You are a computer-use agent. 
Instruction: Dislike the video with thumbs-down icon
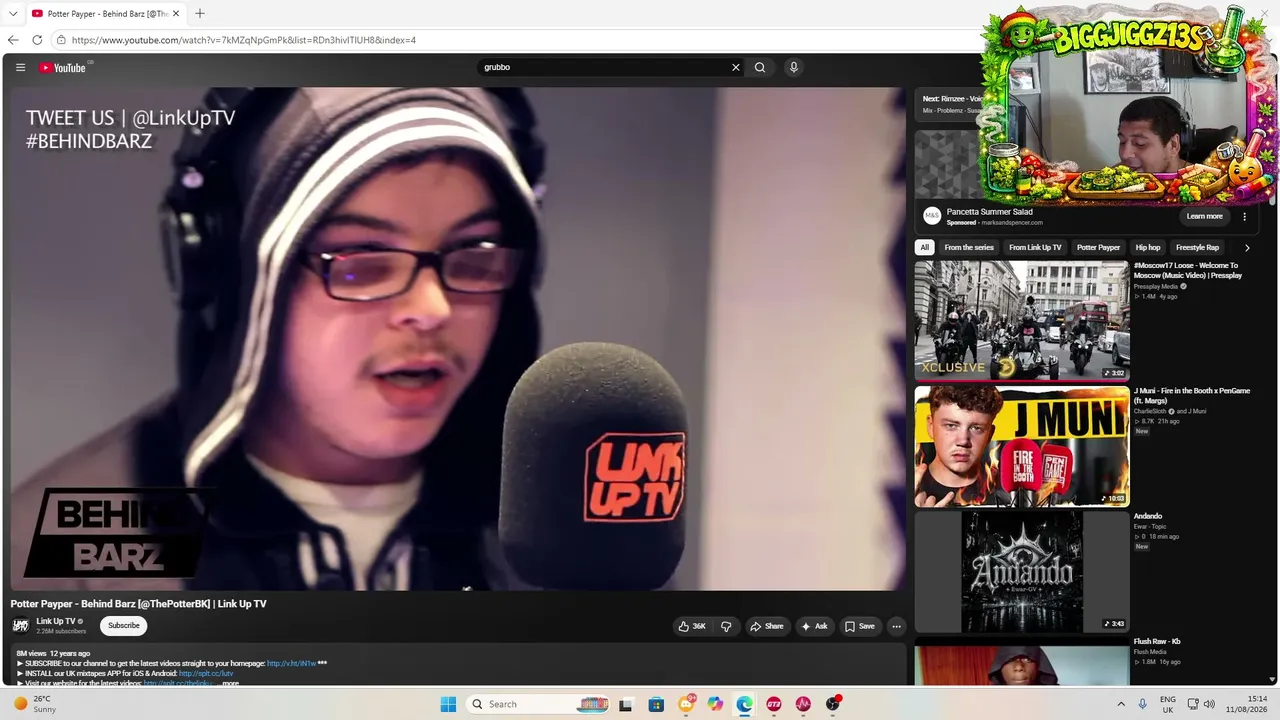click(x=726, y=627)
